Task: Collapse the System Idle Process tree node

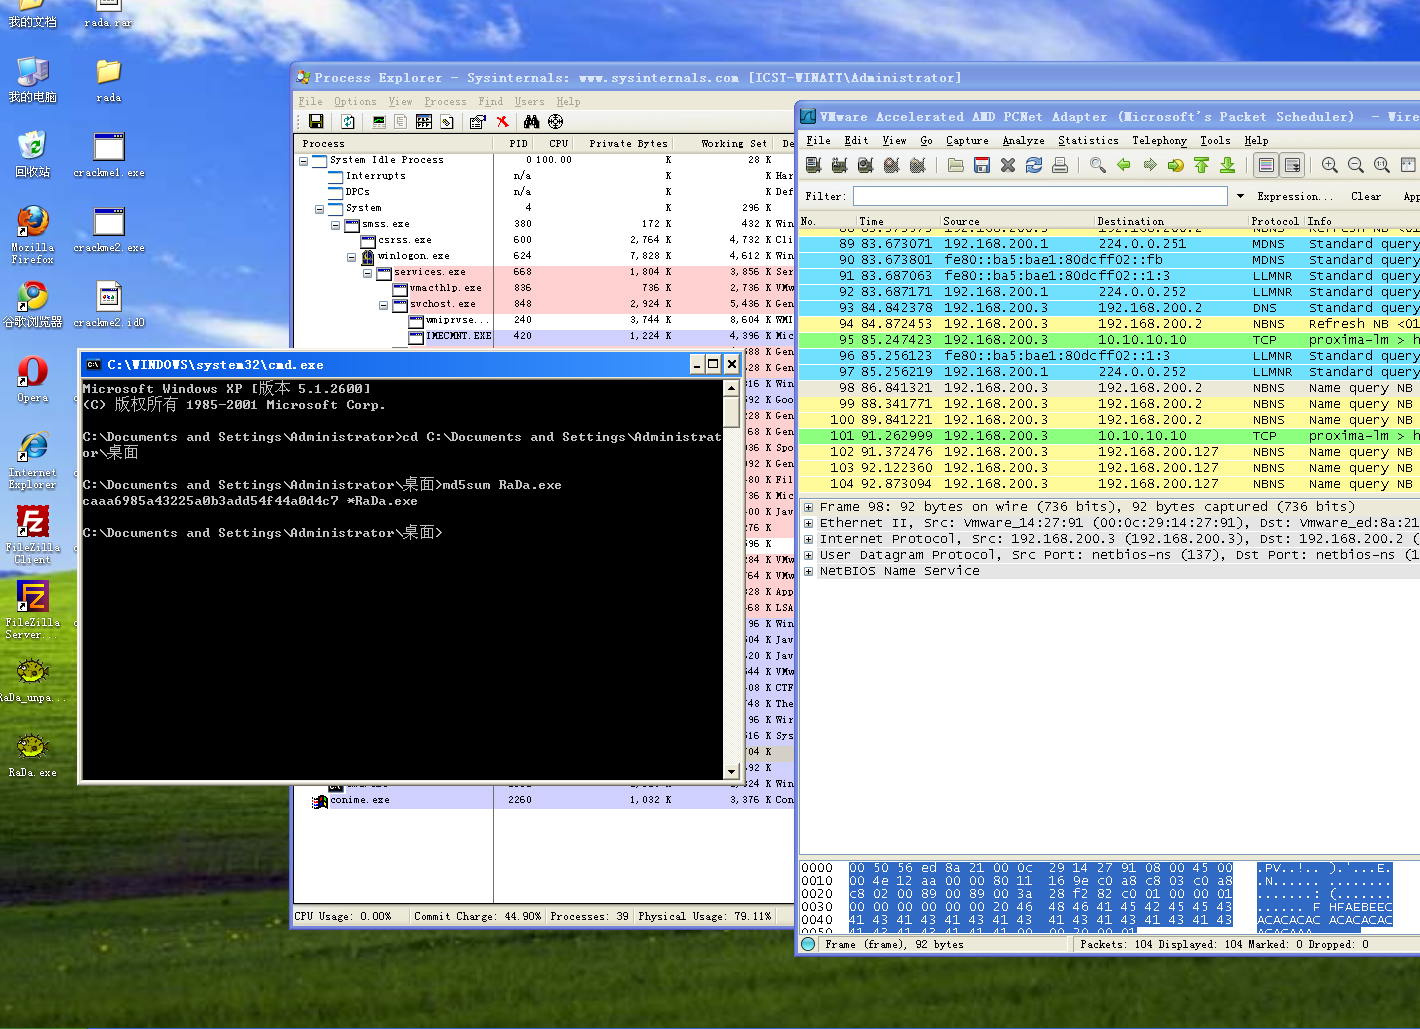Action: tap(303, 160)
